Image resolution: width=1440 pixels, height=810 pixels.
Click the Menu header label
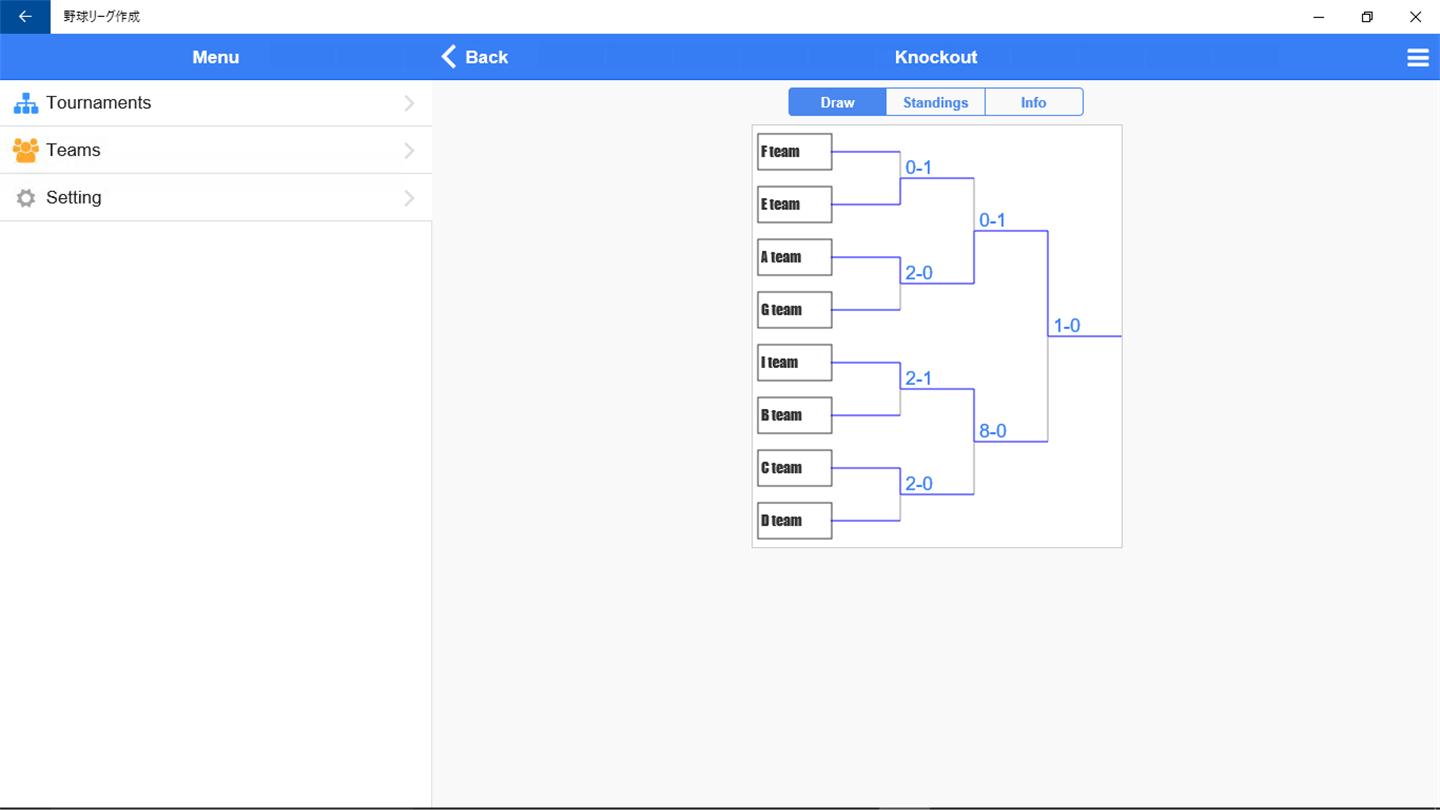click(215, 57)
